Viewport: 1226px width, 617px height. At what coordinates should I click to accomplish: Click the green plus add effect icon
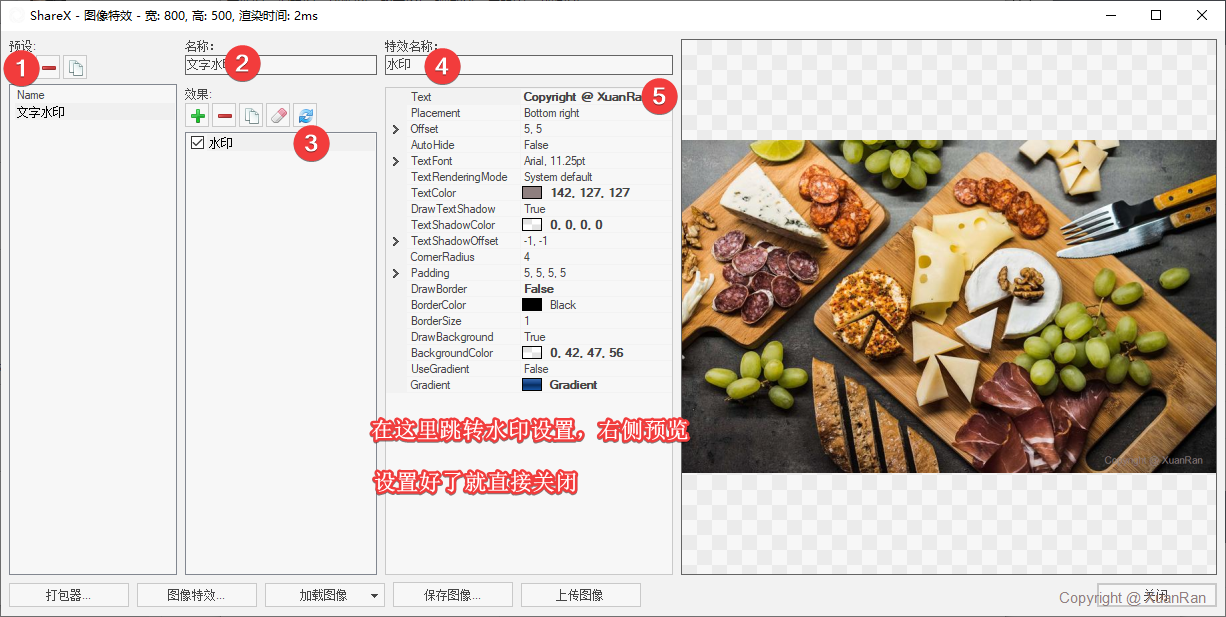[x=198, y=116]
